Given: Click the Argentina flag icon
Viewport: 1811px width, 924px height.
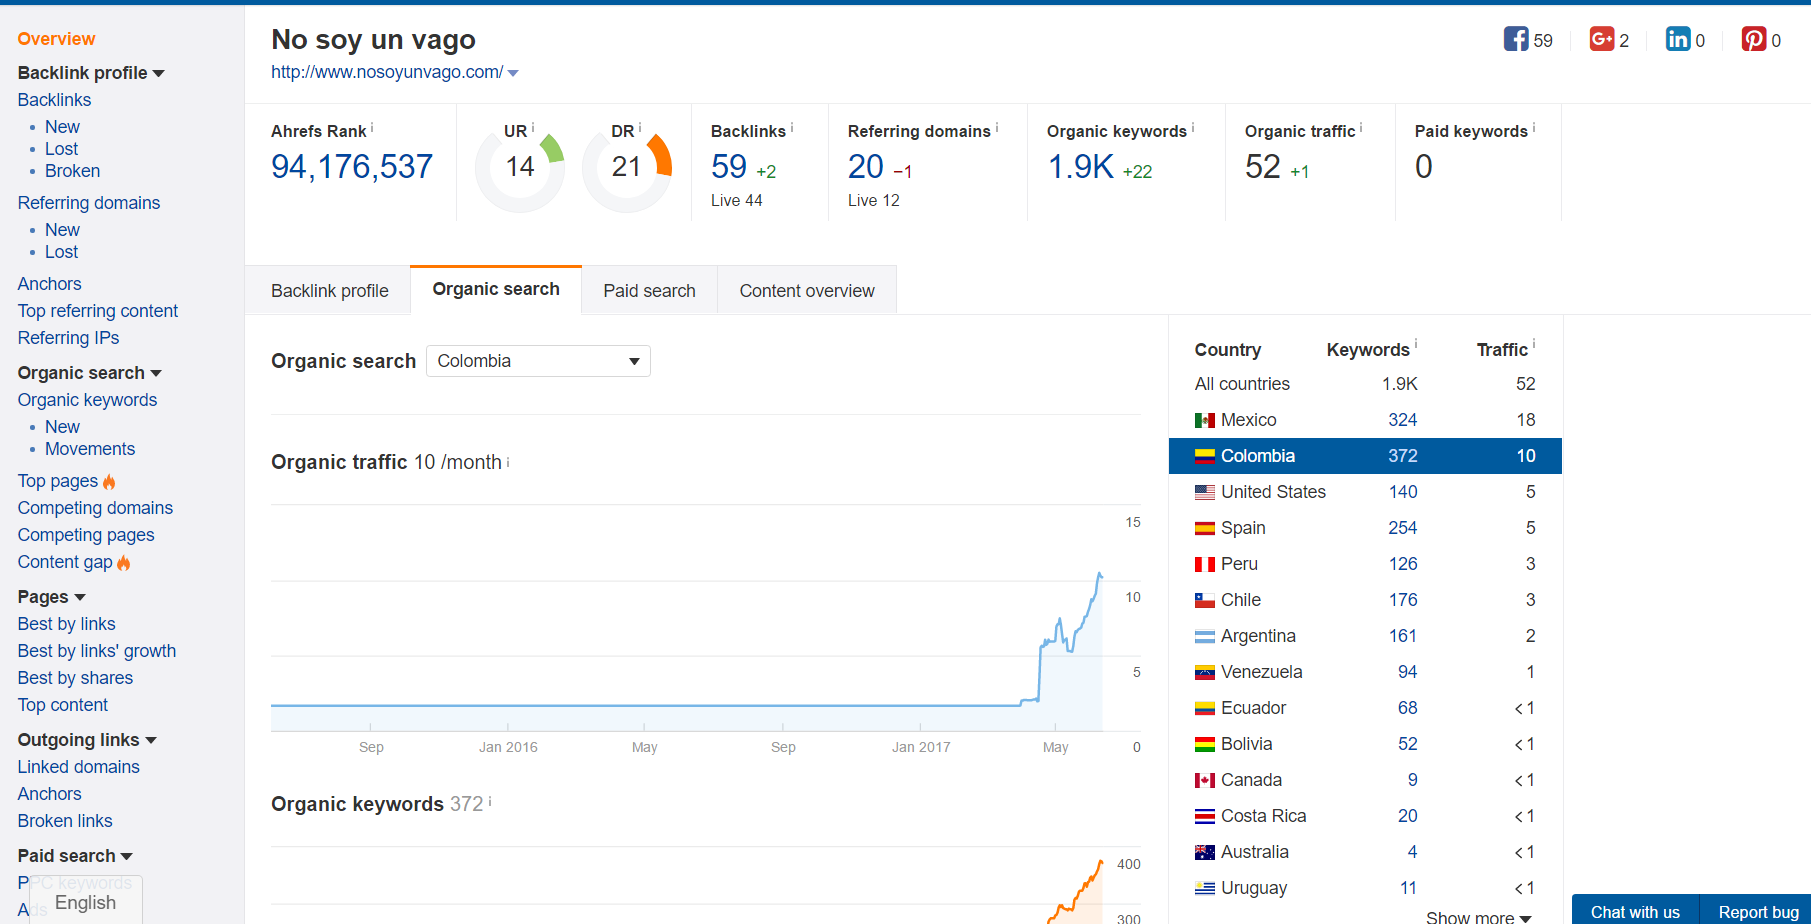Looking at the screenshot, I should point(1205,636).
